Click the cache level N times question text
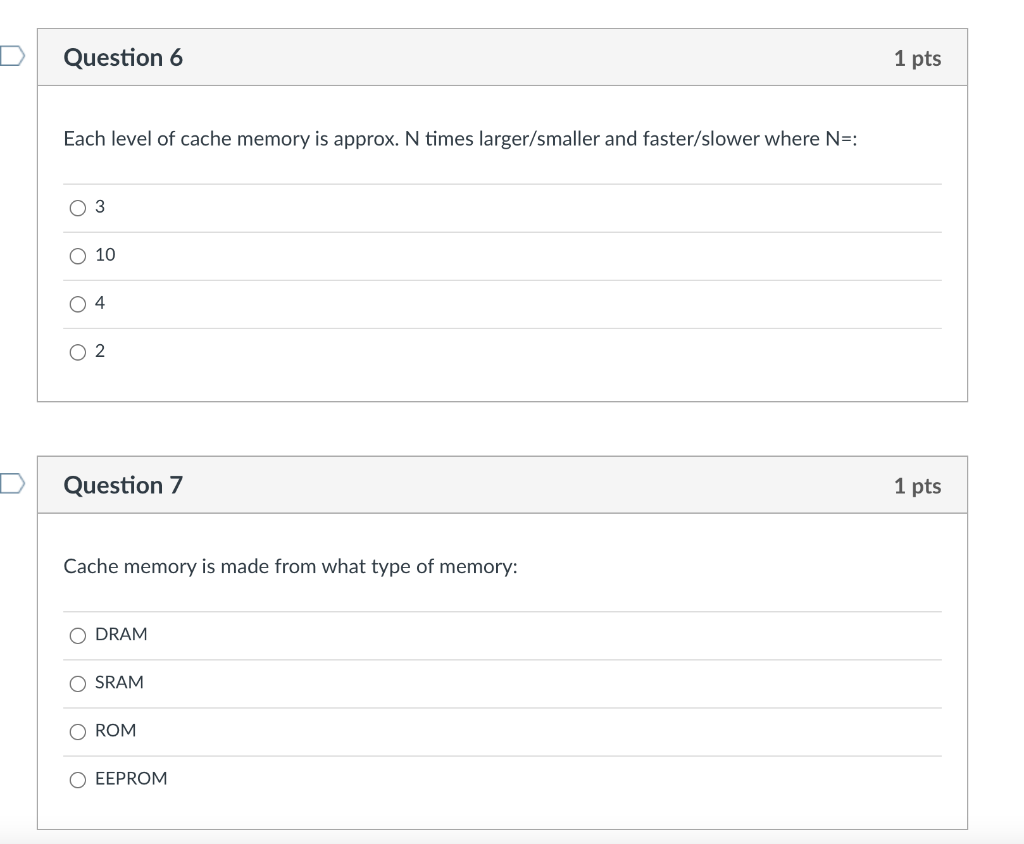The height and width of the screenshot is (844, 1024). [461, 139]
